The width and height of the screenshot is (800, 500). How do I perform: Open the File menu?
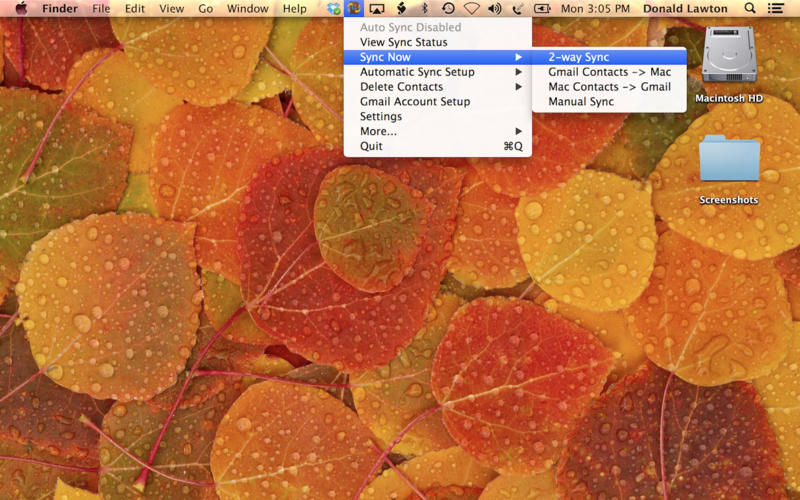pyautogui.click(x=101, y=9)
